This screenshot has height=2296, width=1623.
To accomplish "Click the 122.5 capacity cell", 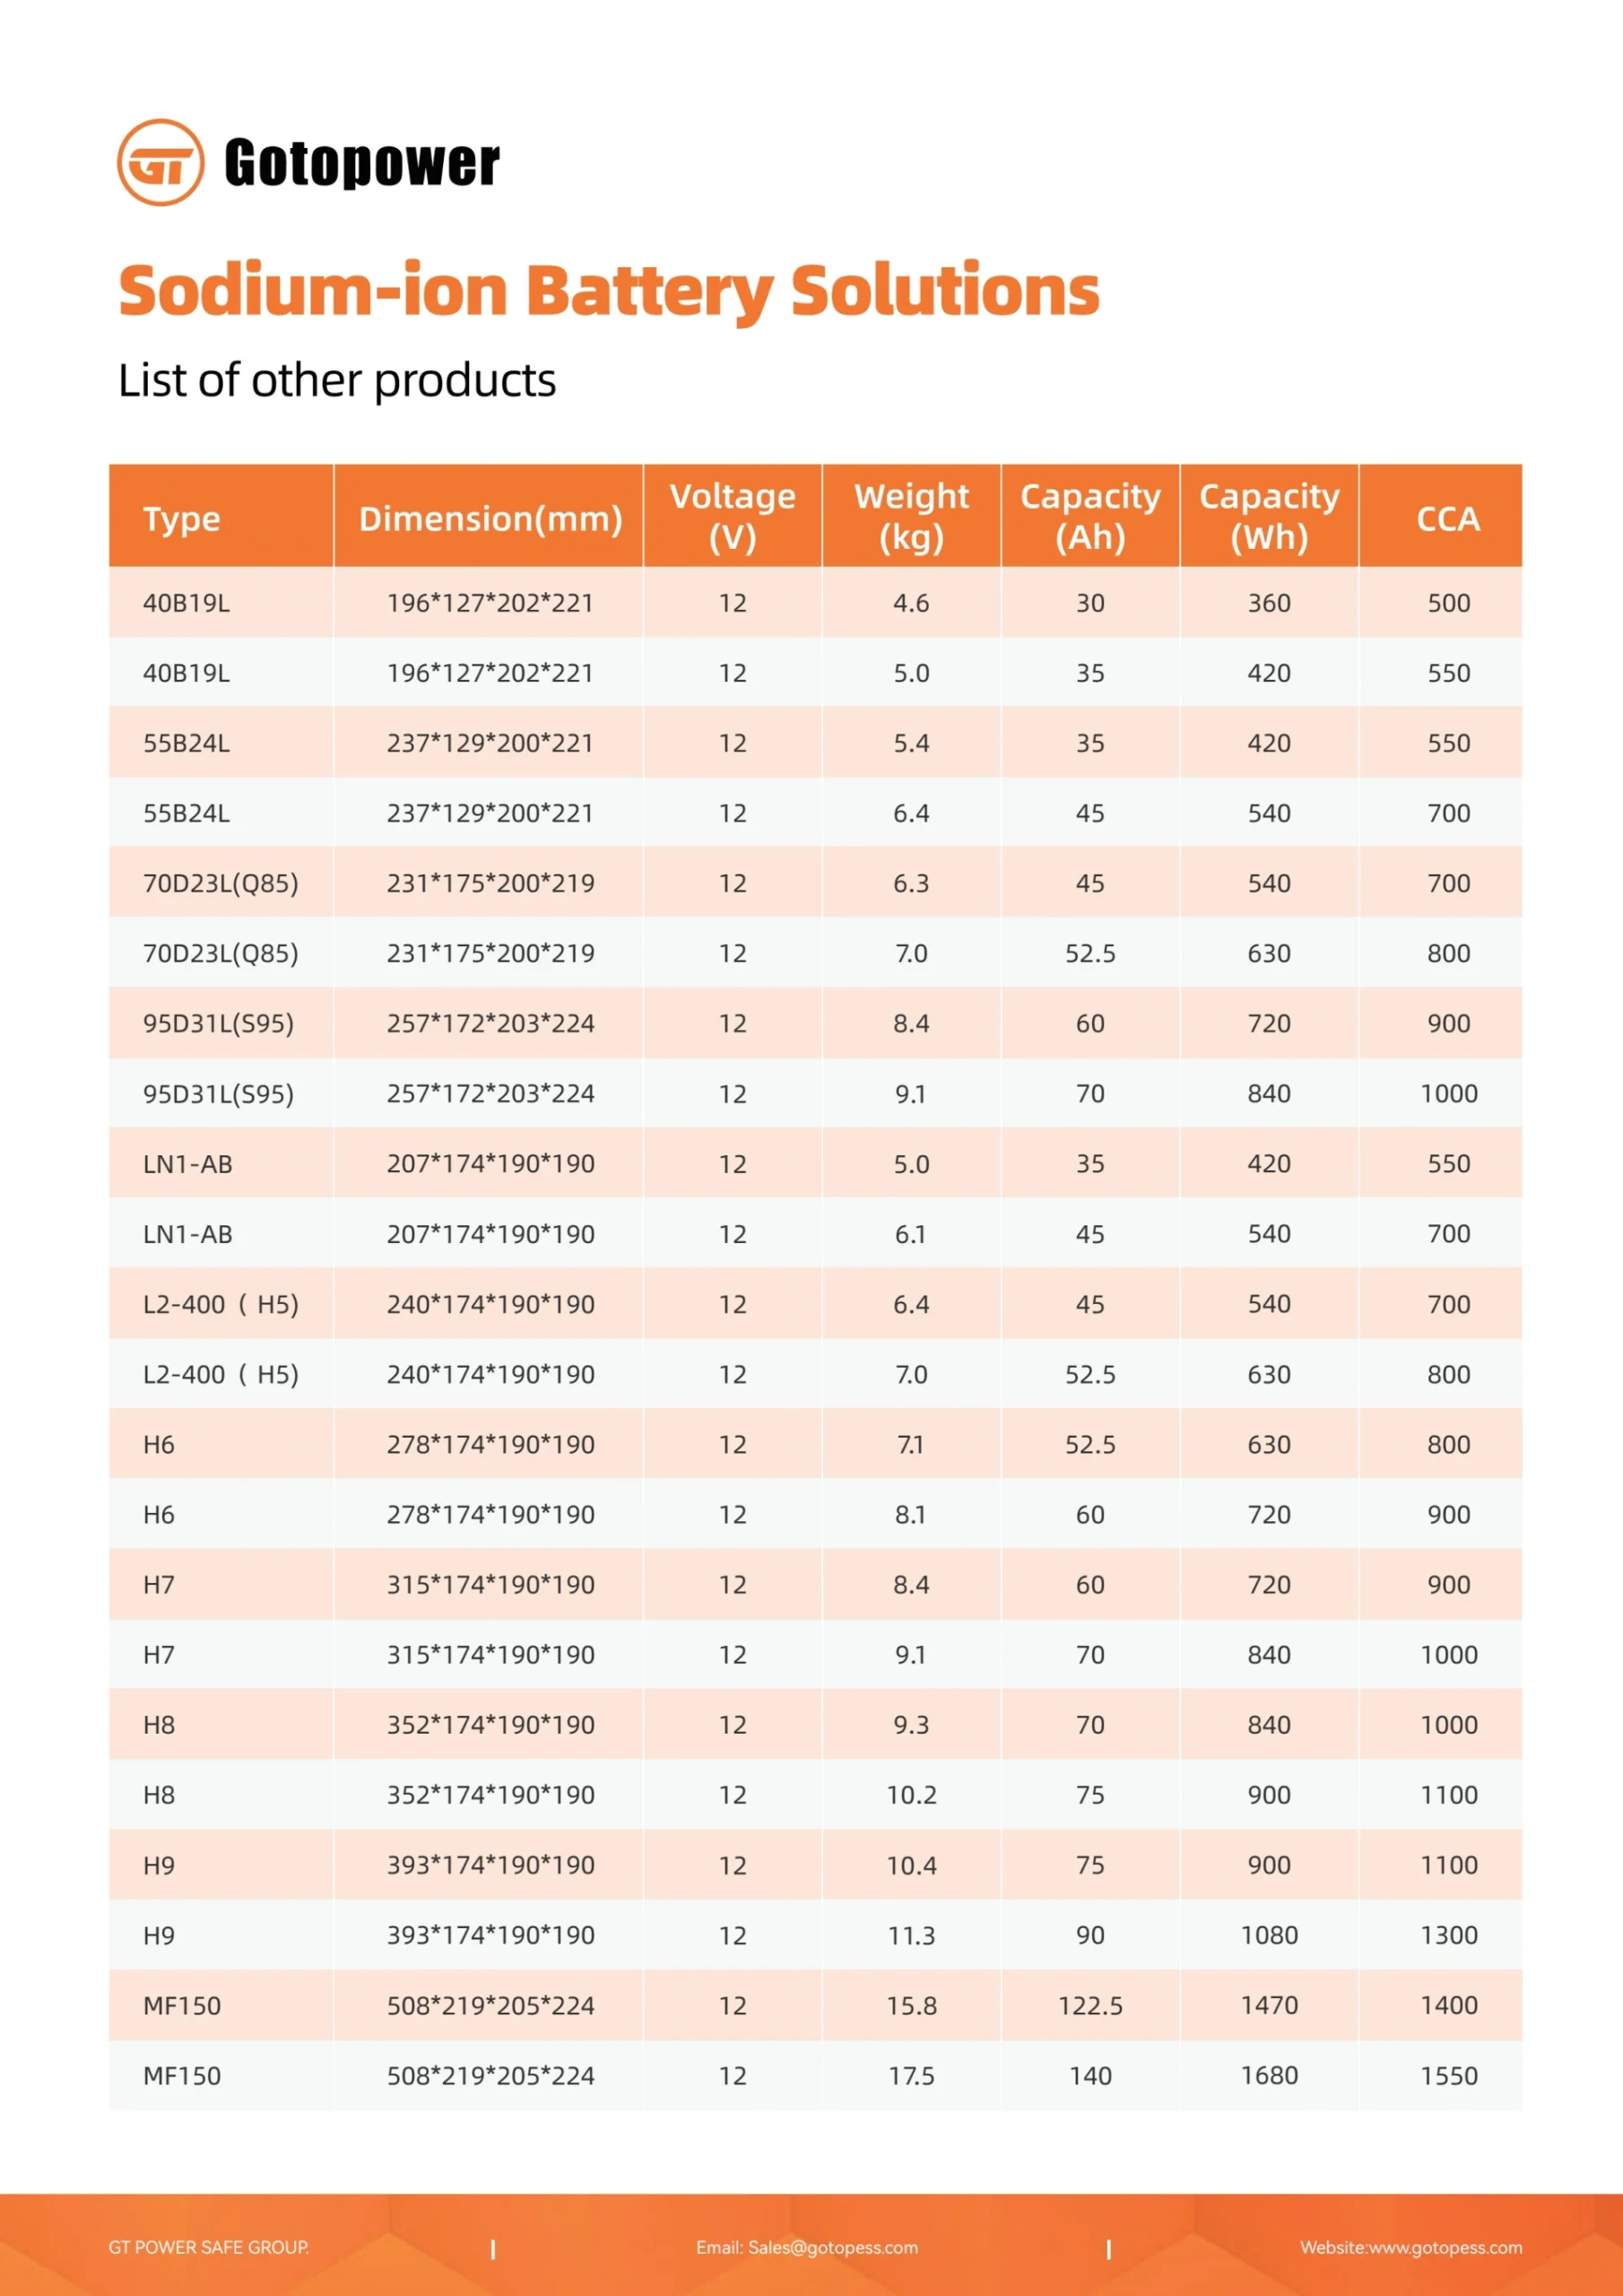I will click(1090, 2005).
